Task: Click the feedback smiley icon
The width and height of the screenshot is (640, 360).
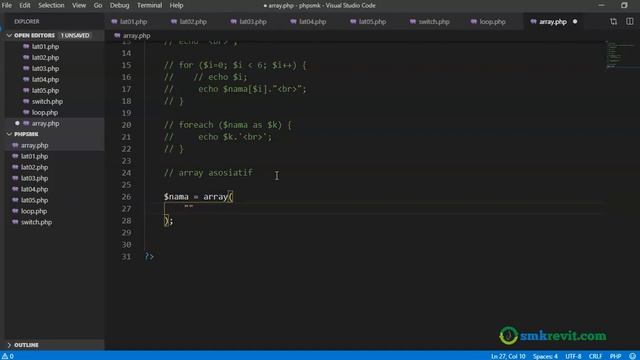Action: pyautogui.click(x=632, y=356)
